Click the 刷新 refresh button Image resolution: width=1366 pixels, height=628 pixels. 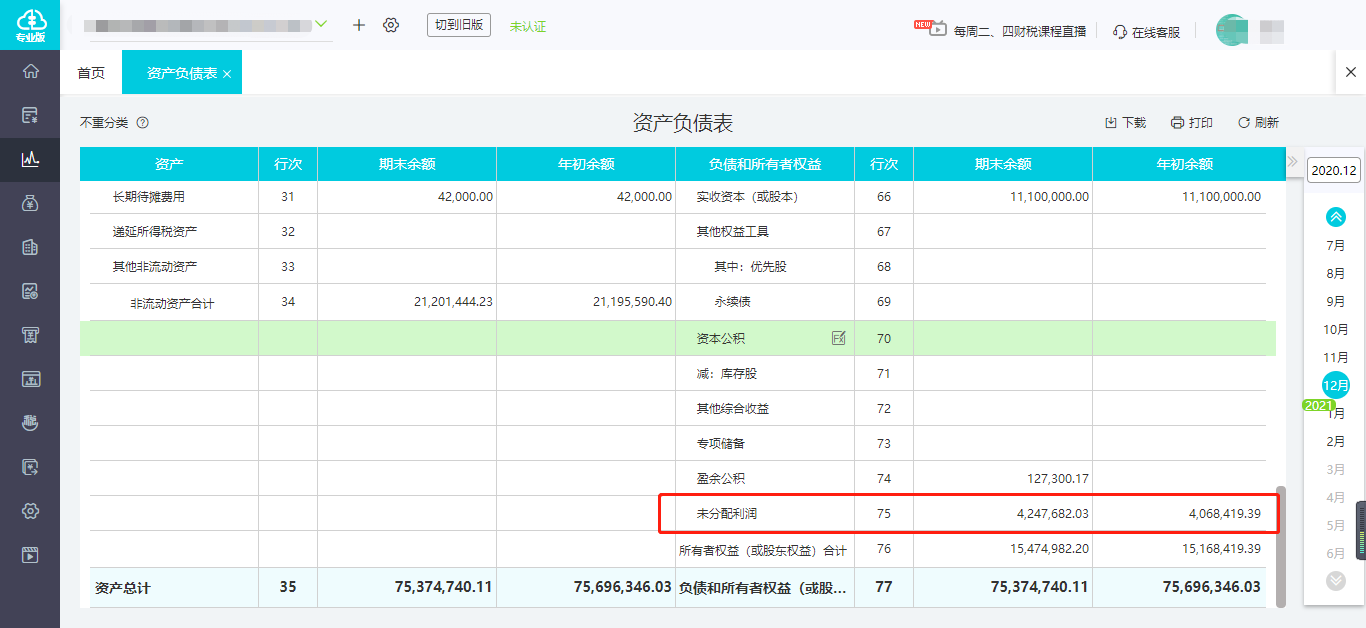1258,123
